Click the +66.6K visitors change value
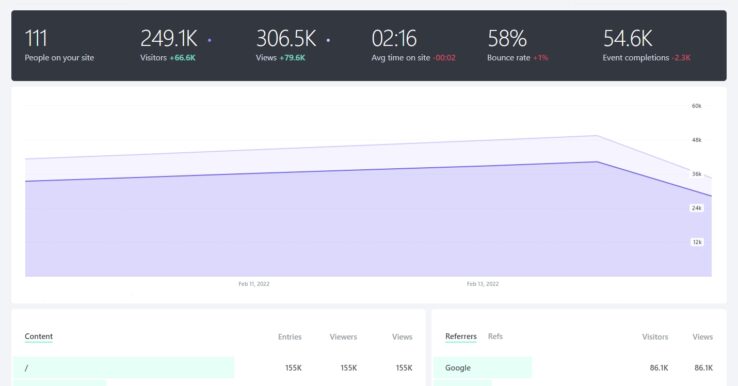 pos(183,58)
